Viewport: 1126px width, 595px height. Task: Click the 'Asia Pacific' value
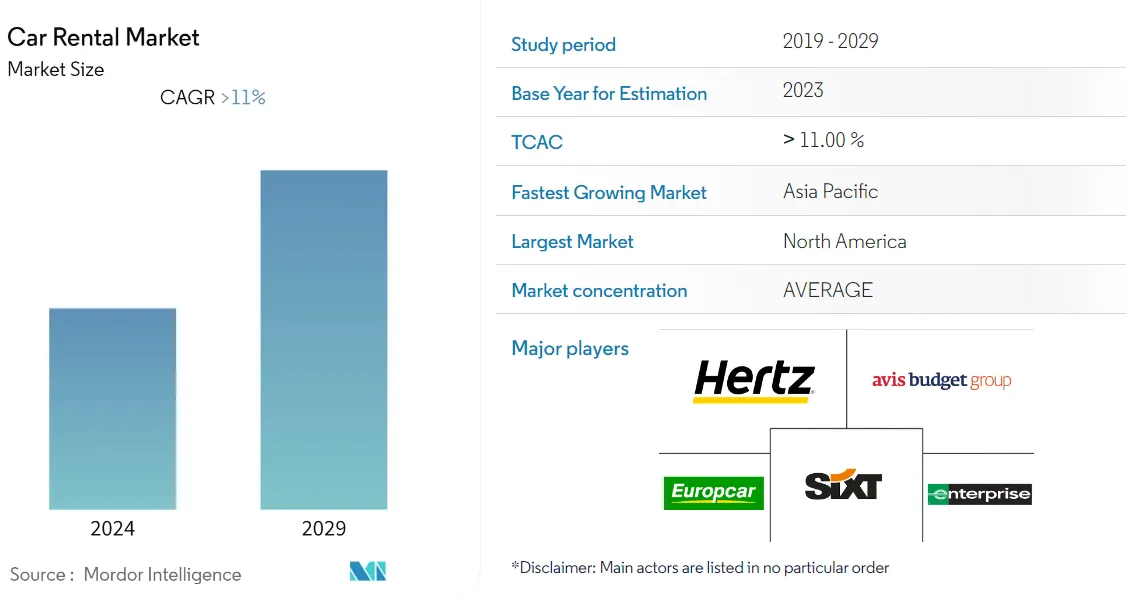coord(831,192)
